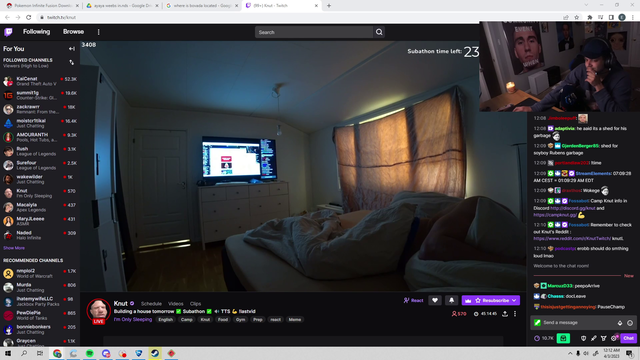
Task: Open Rush channel in sidebar
Action: [40, 151]
